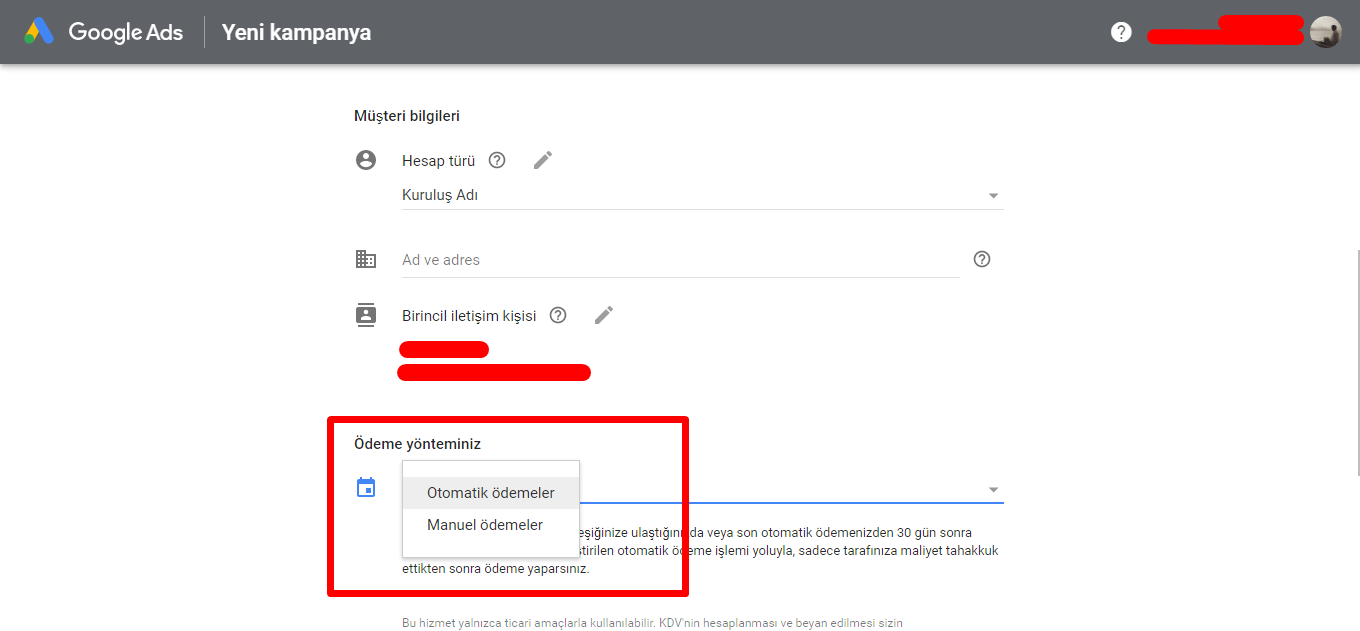The image size is (1360, 631).
Task: Open the profile avatar menu
Action: (1325, 32)
